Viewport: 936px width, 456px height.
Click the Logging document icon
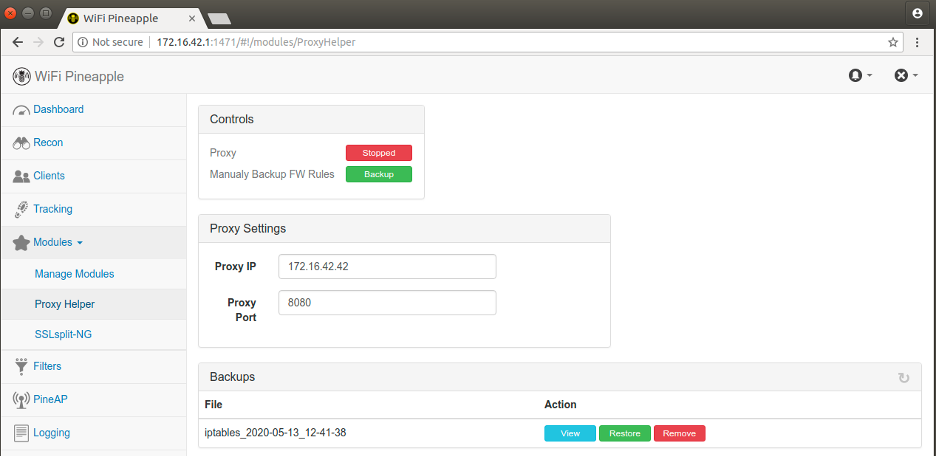pyautogui.click(x=21, y=433)
